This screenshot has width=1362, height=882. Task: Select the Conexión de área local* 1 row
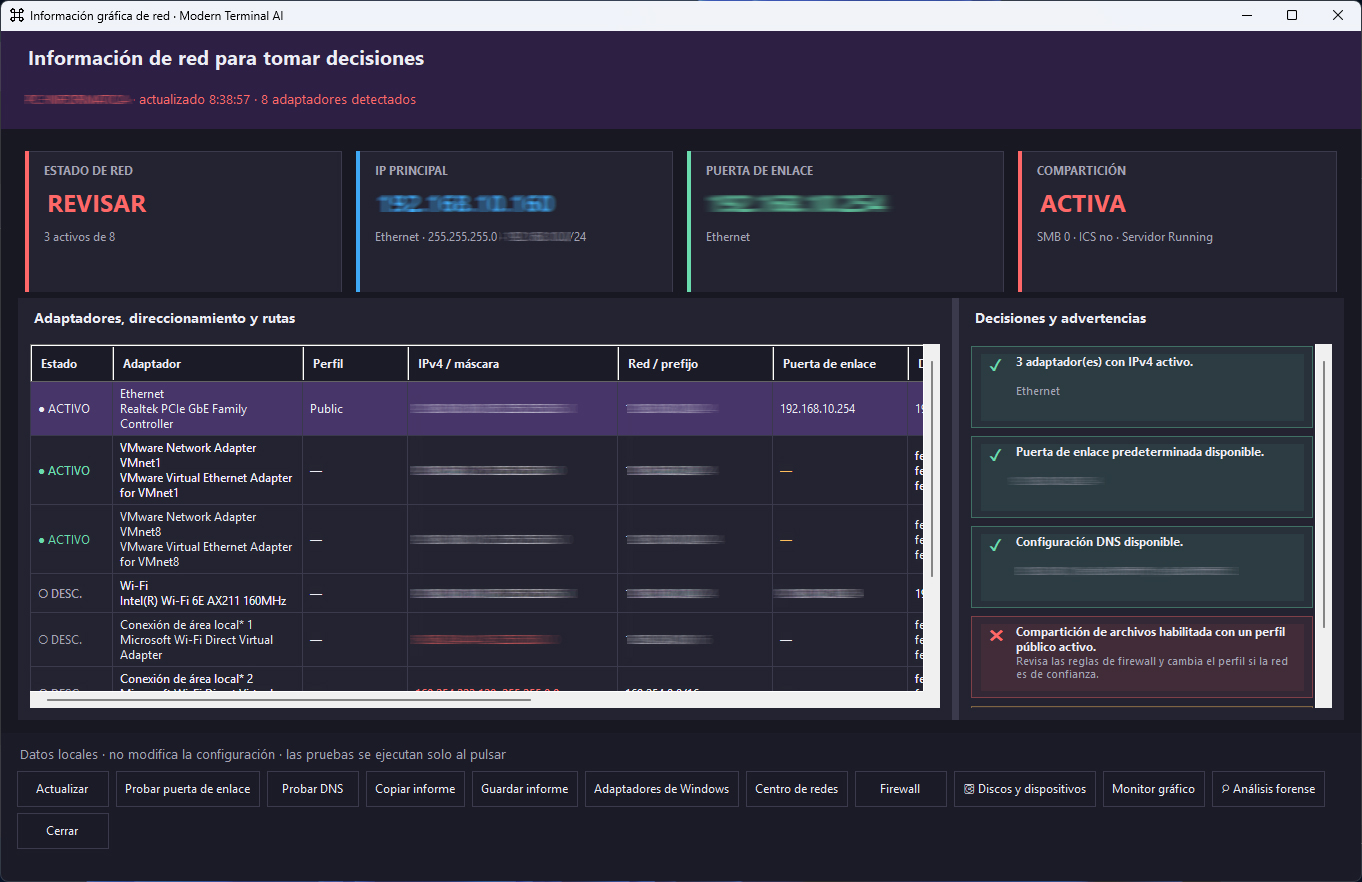click(x=477, y=640)
